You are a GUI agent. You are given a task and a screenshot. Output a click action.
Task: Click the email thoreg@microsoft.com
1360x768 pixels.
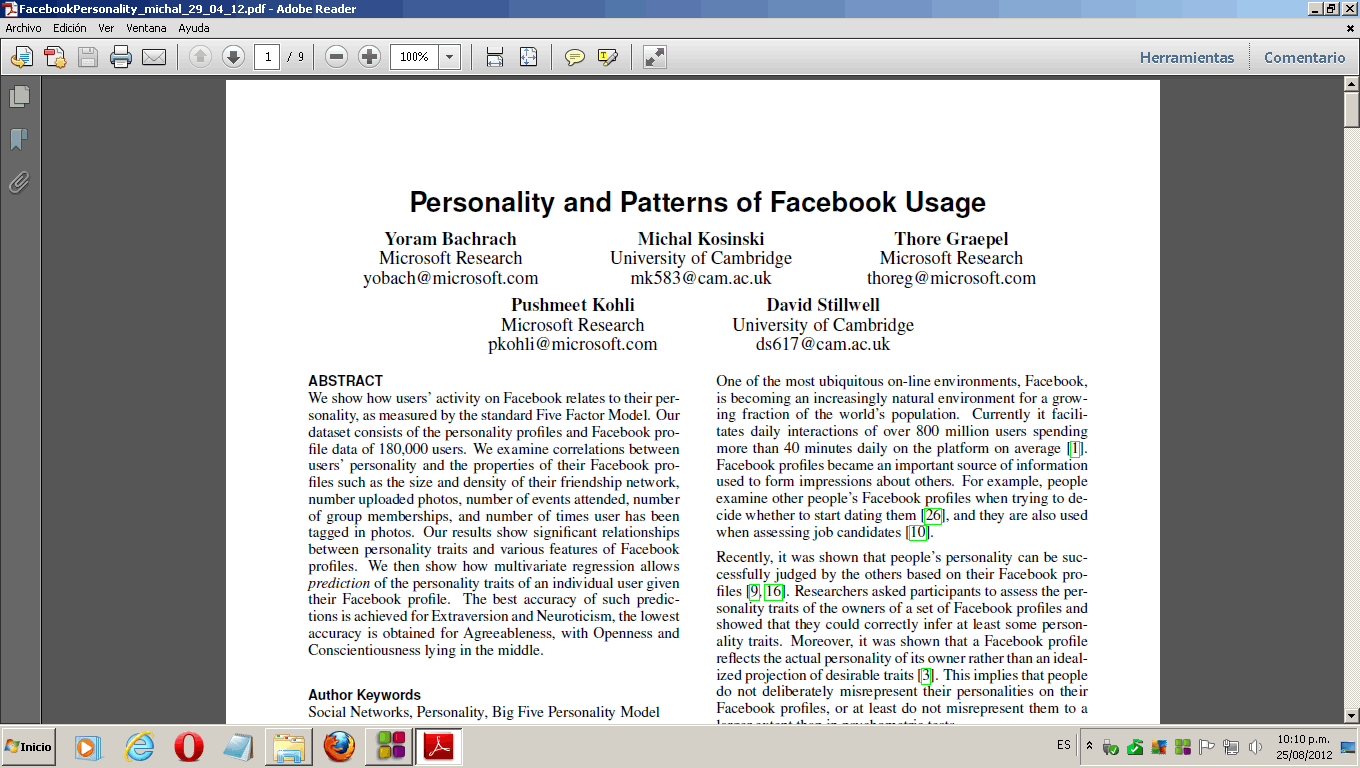951,278
